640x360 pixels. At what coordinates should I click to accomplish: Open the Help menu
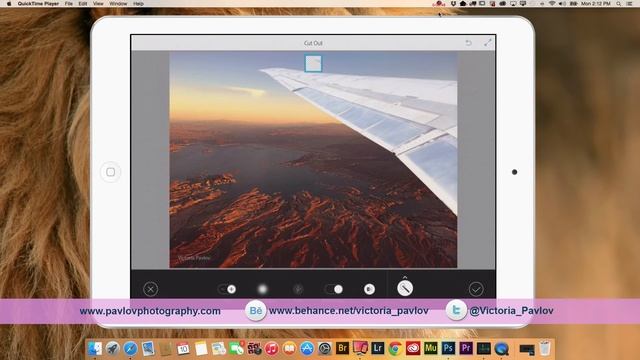138,3
